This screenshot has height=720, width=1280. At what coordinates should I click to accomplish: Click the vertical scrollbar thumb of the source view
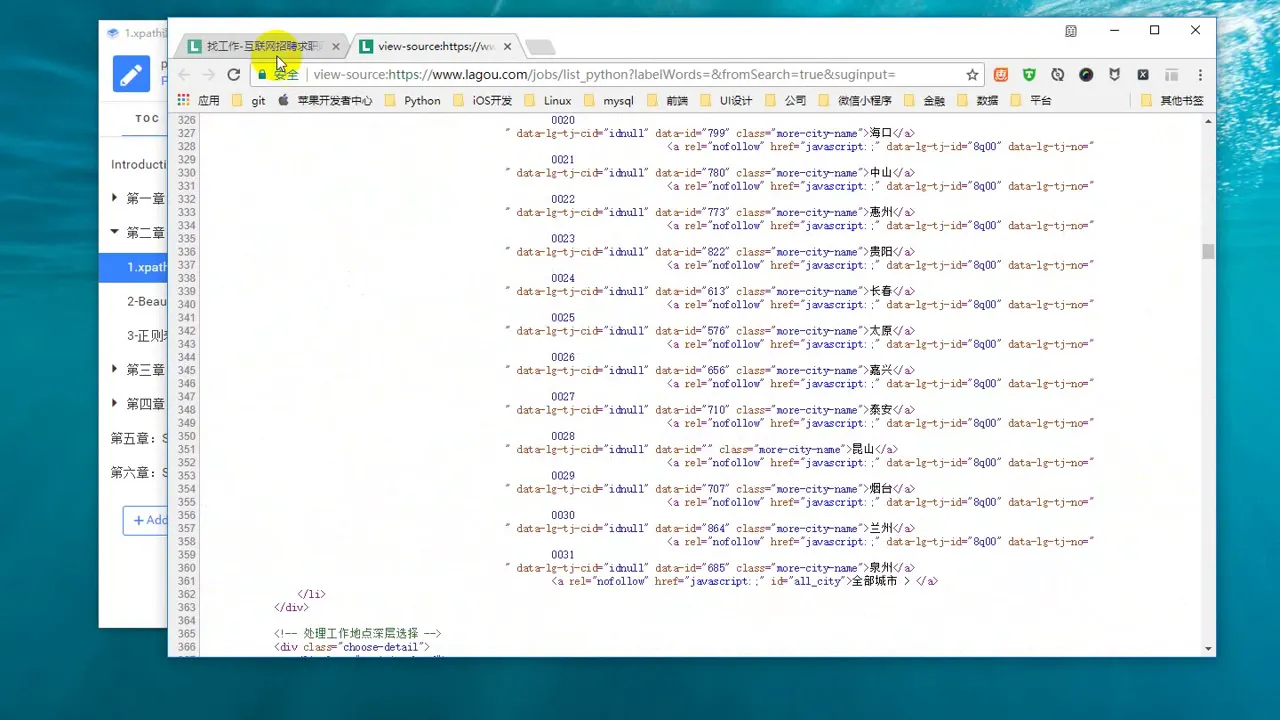1208,251
